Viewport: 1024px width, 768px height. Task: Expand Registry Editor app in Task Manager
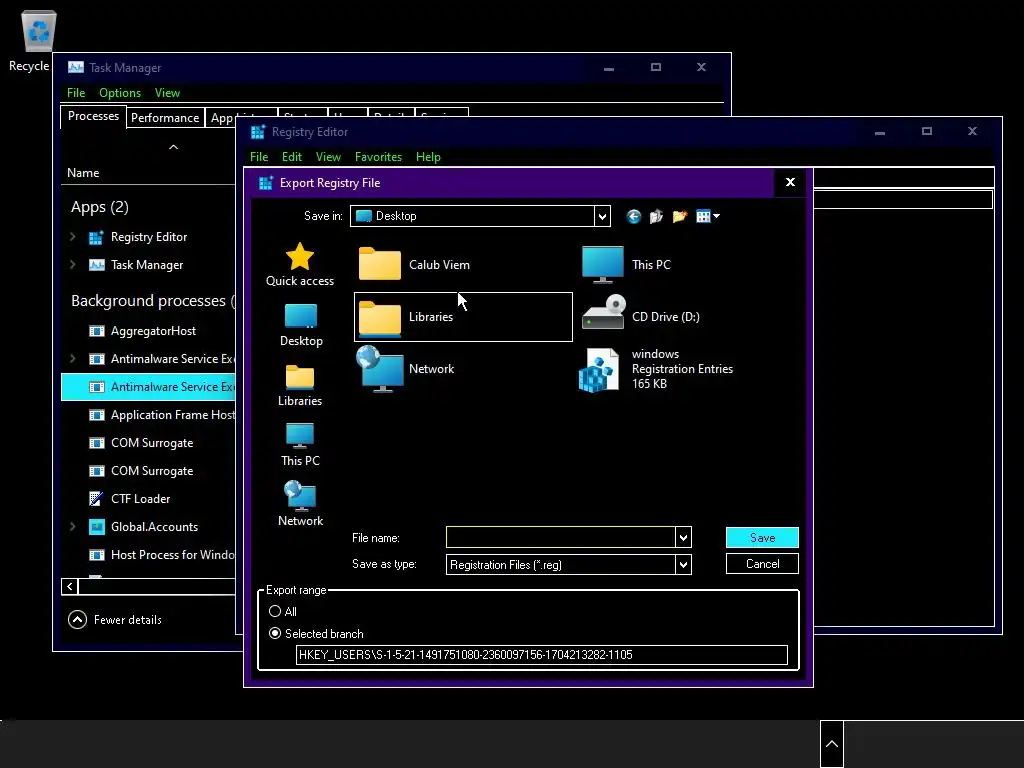pyautogui.click(x=72, y=237)
